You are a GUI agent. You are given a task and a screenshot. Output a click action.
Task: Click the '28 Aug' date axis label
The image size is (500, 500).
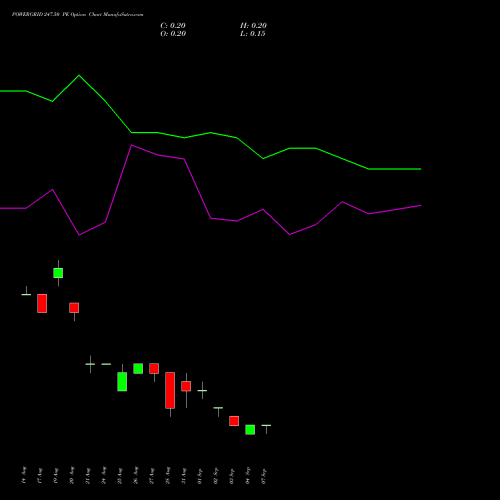coord(168,475)
